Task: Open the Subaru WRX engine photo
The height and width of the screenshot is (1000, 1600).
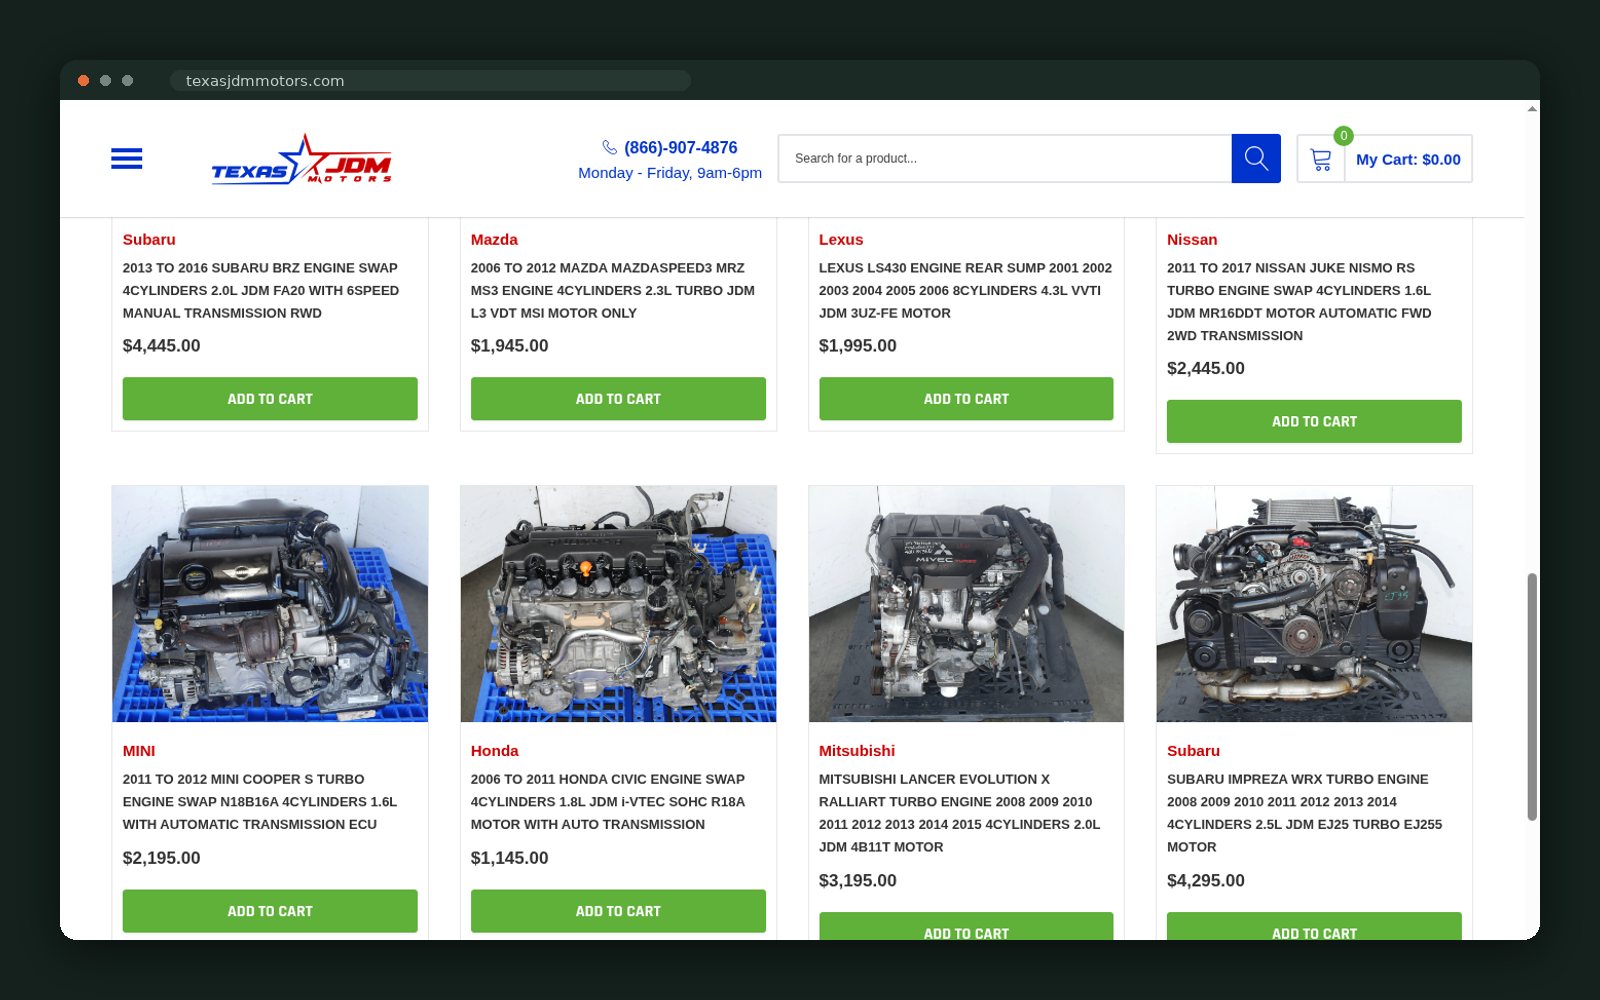Action: 1314,604
